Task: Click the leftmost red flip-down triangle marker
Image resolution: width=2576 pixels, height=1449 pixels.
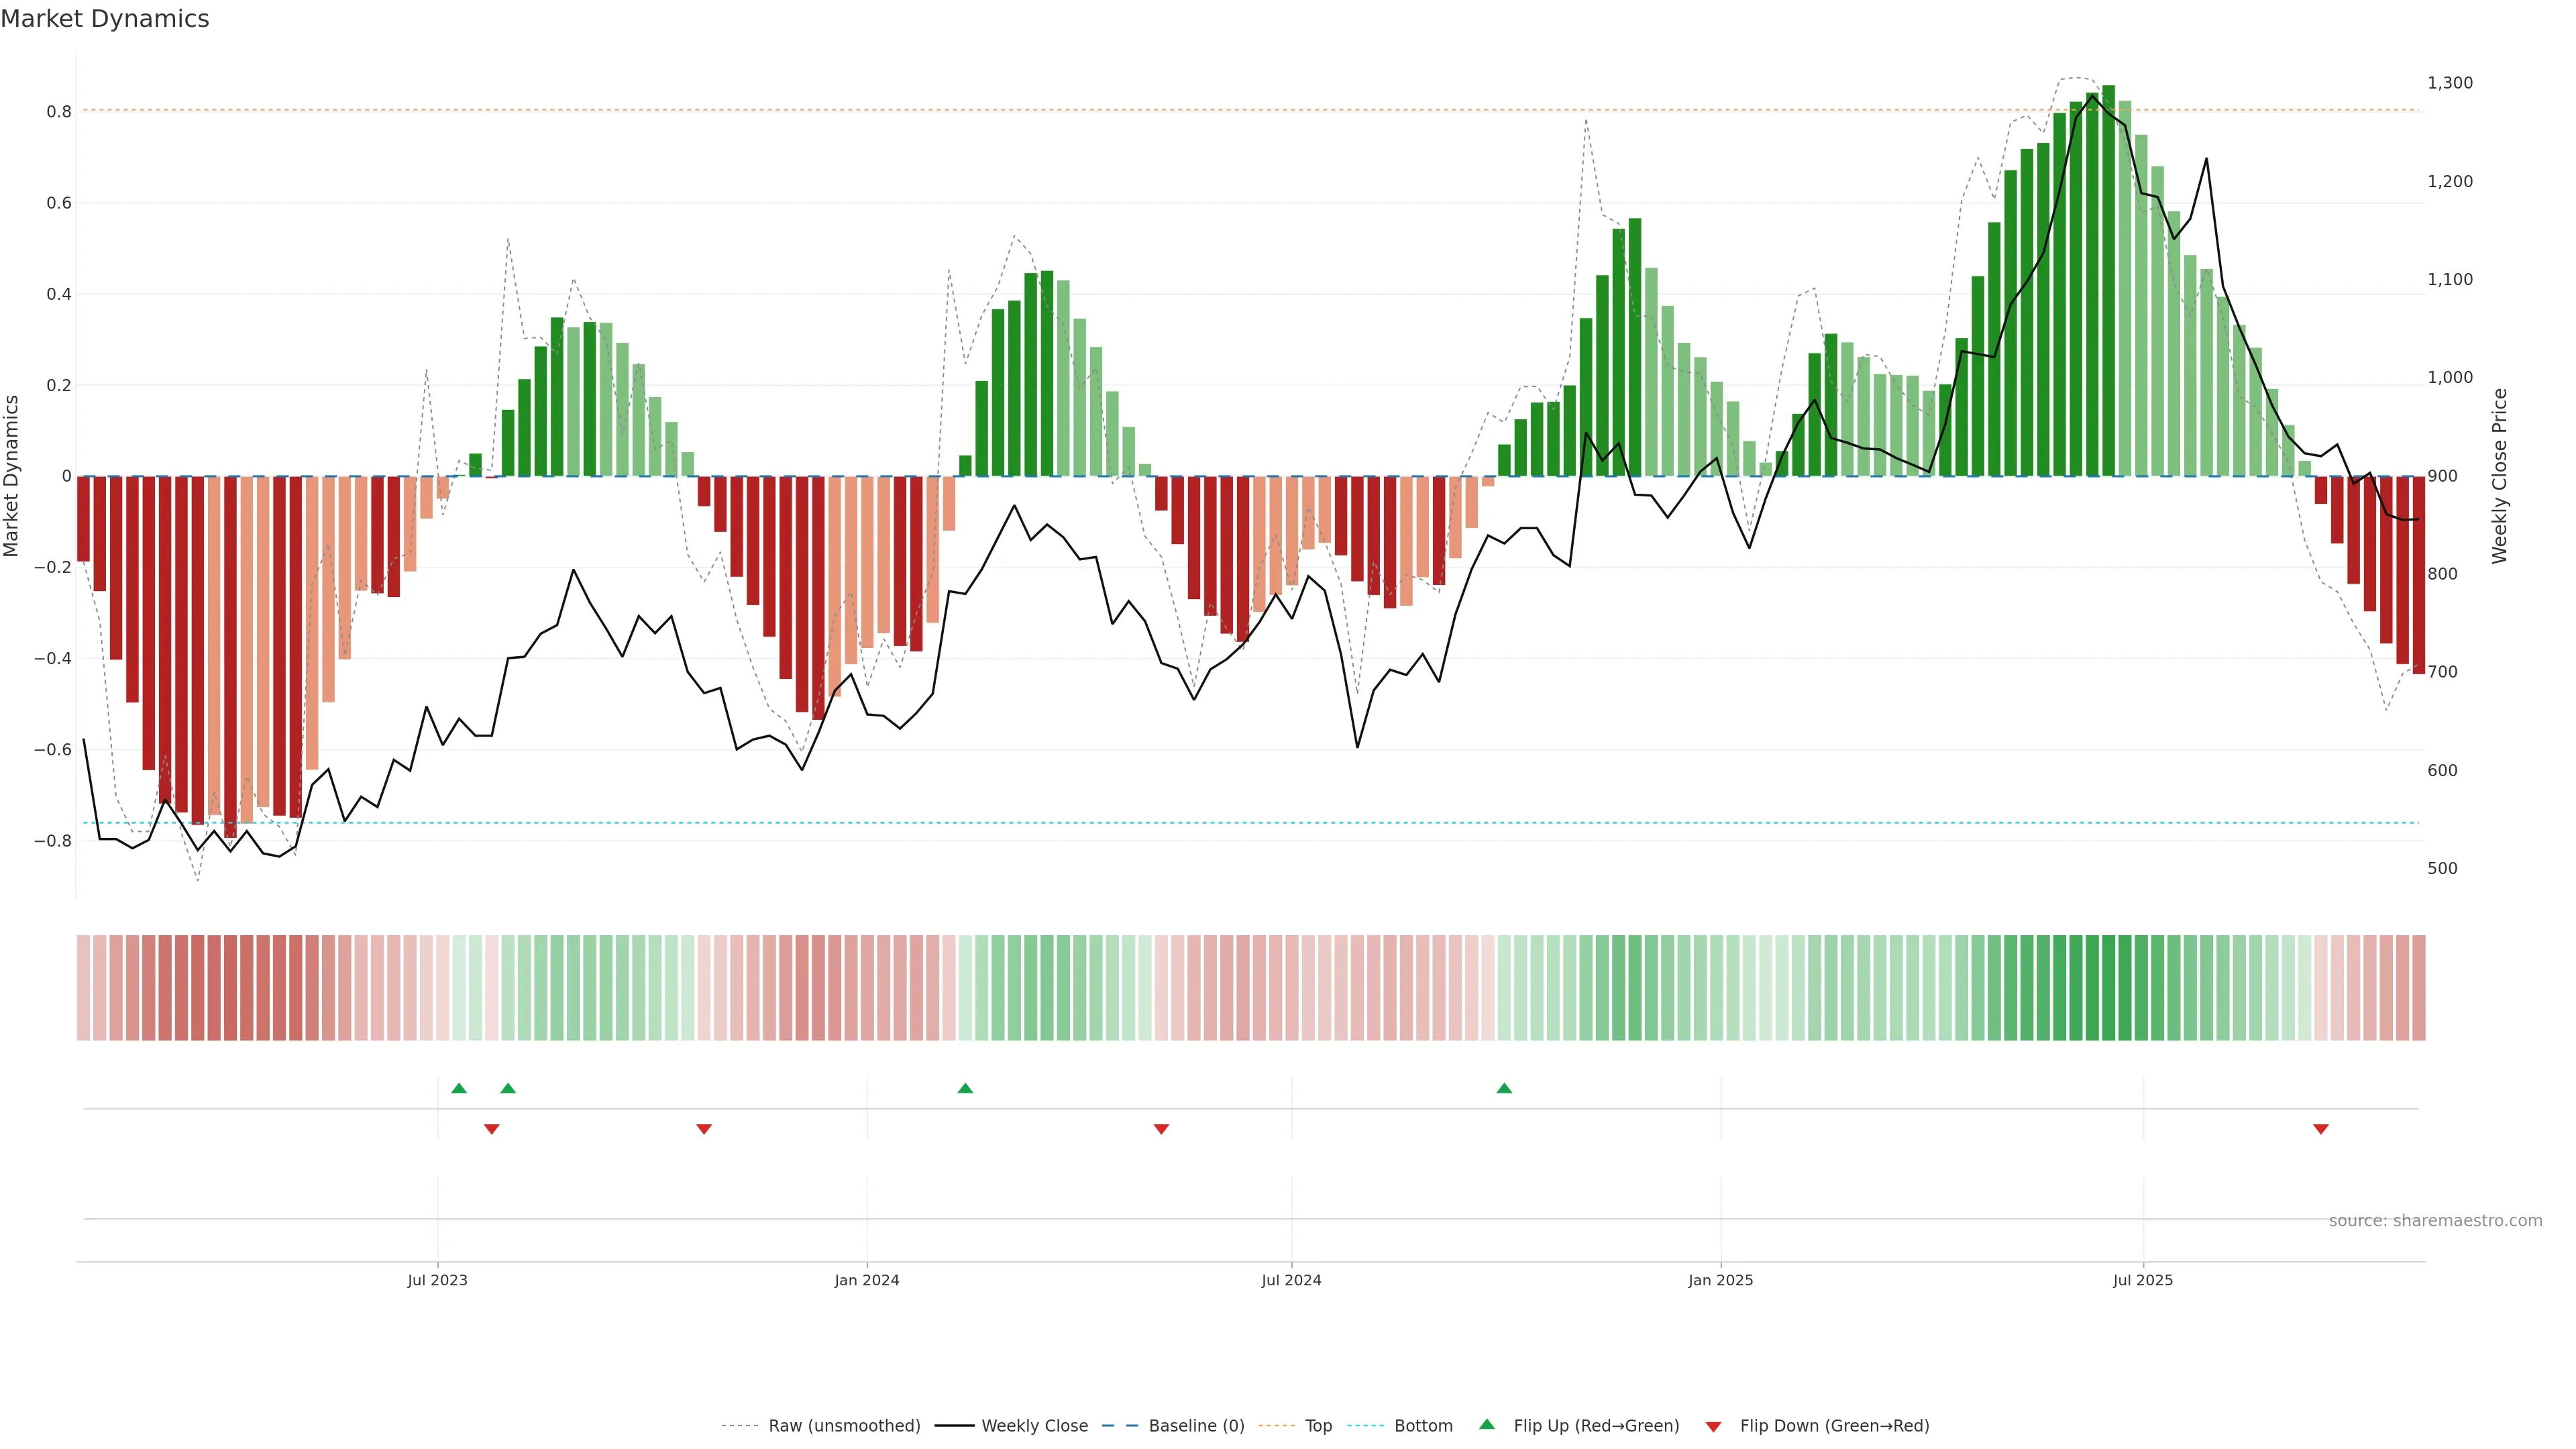Action: click(x=491, y=1129)
